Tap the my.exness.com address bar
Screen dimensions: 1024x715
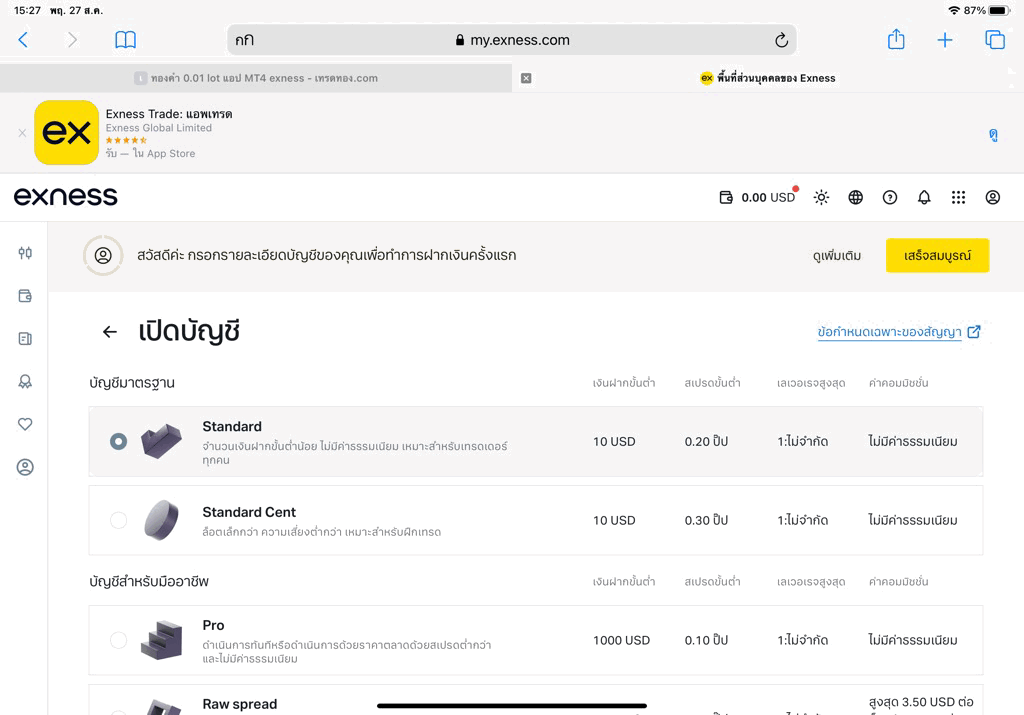click(511, 40)
